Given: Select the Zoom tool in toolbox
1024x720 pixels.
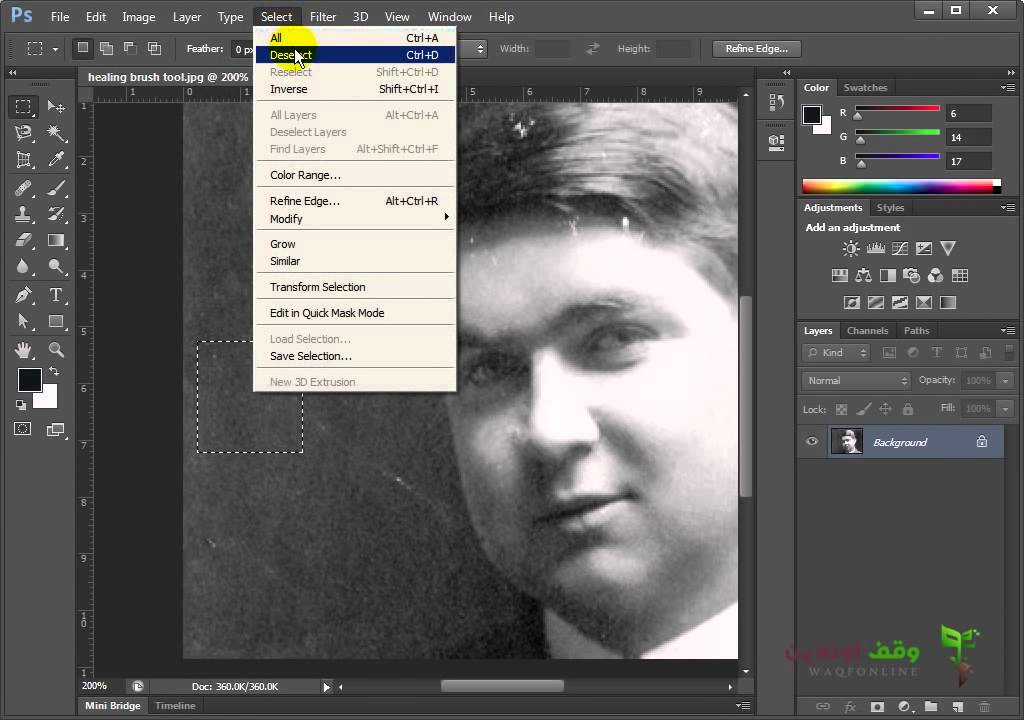Looking at the screenshot, I should click(x=56, y=350).
